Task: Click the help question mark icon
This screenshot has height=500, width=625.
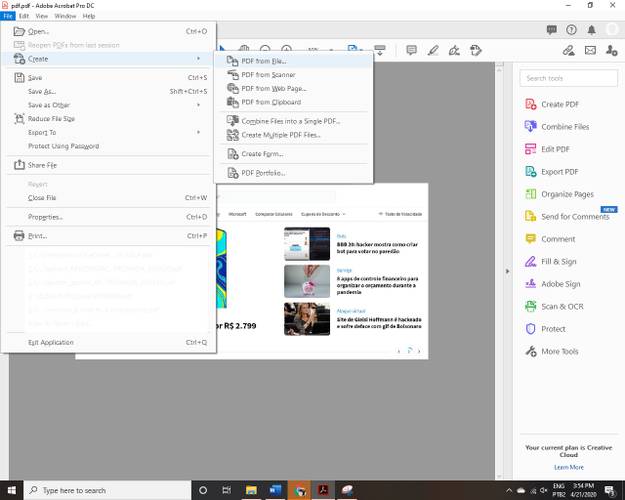Action: click(x=571, y=30)
